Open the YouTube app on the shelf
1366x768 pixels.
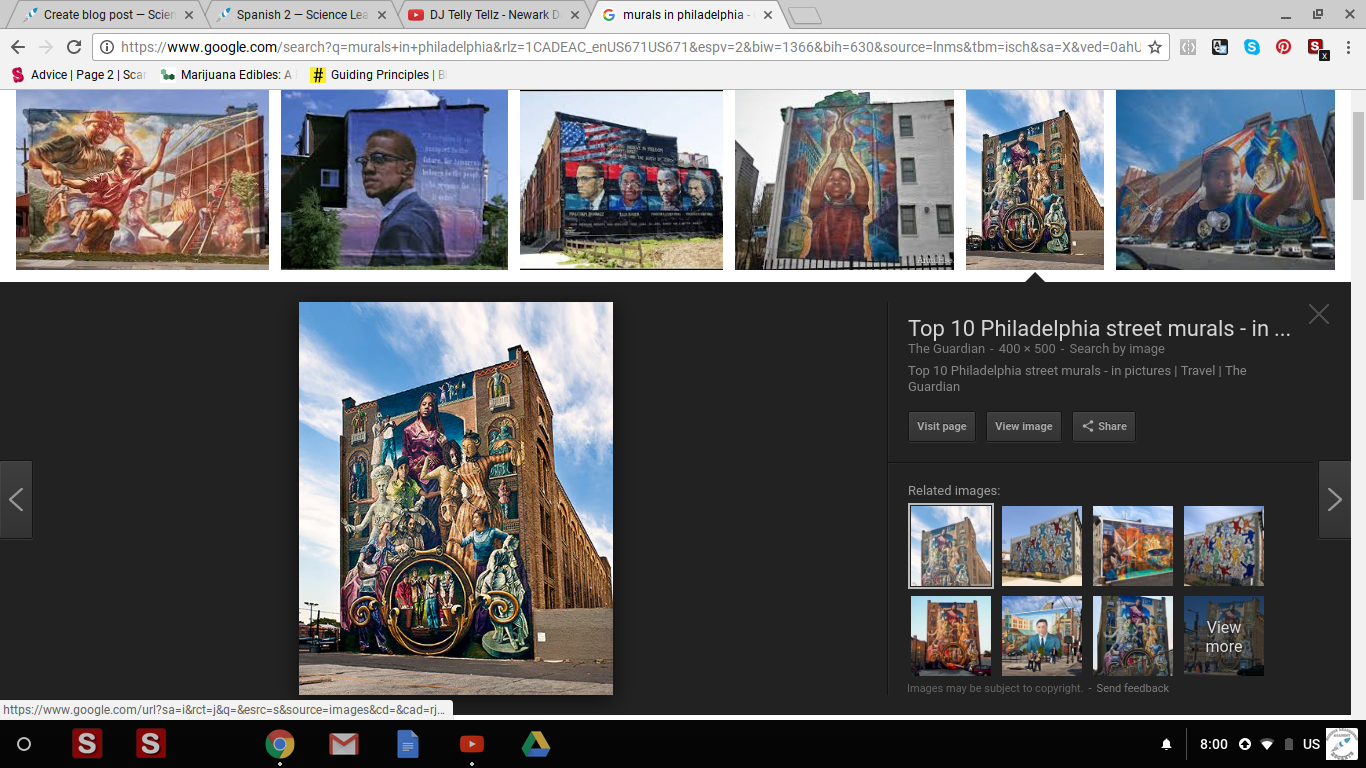click(x=472, y=744)
